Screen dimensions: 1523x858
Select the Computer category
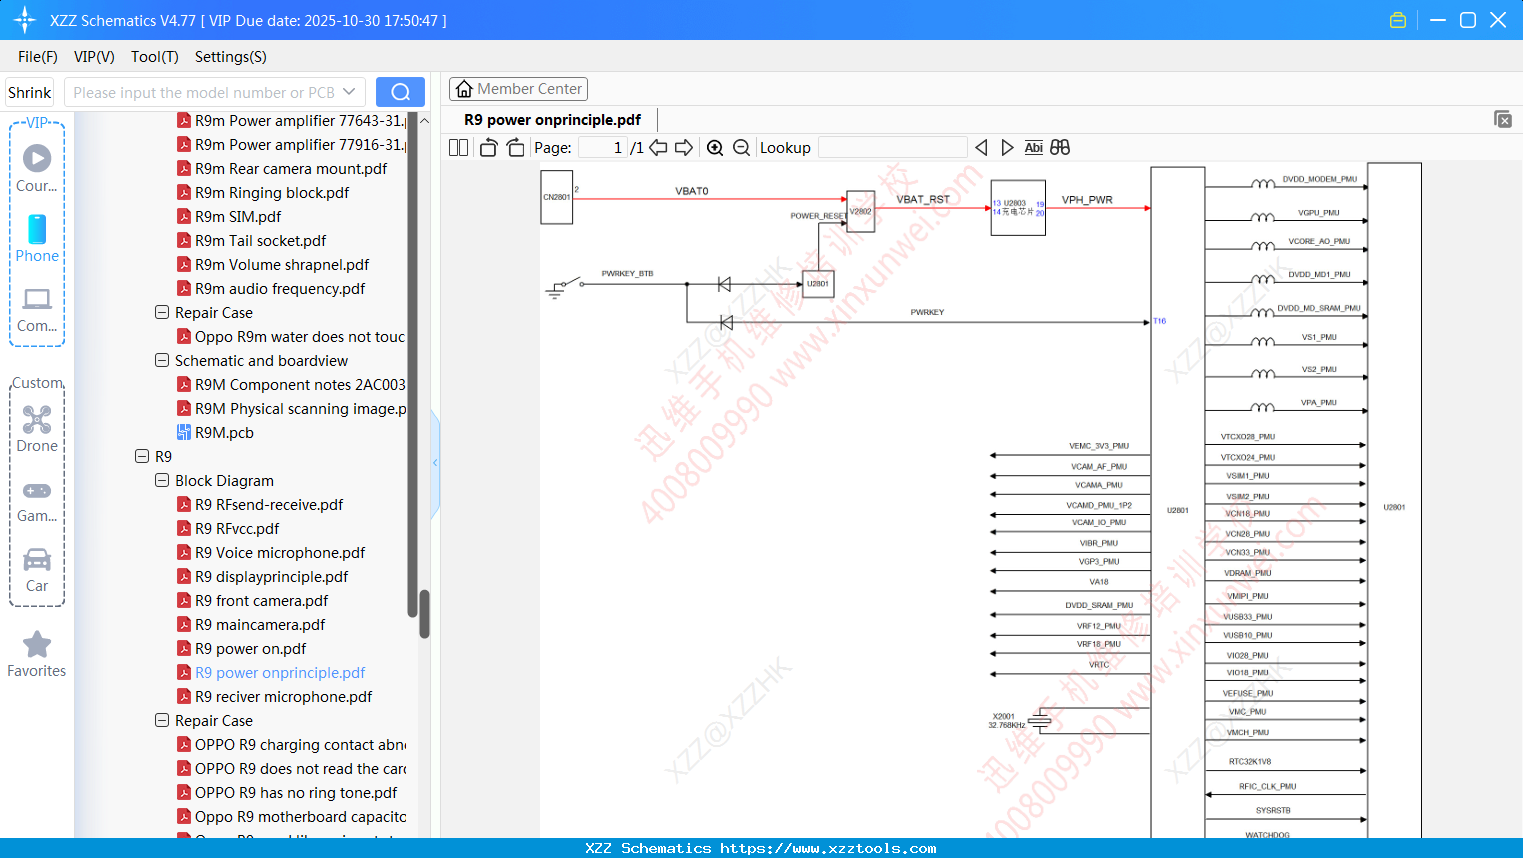[x=37, y=310]
